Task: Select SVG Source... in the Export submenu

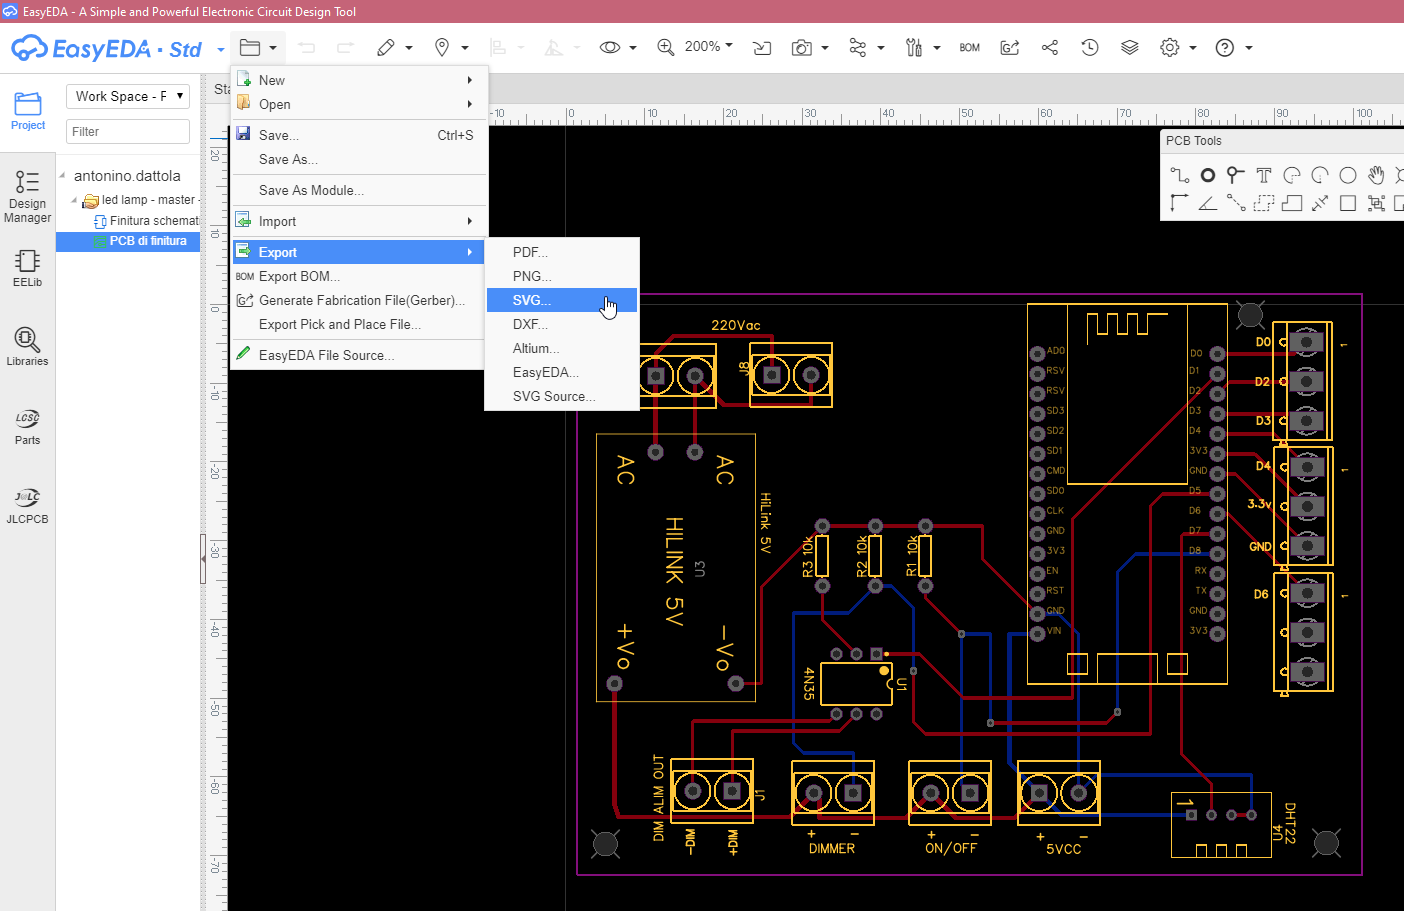Action: click(562, 396)
